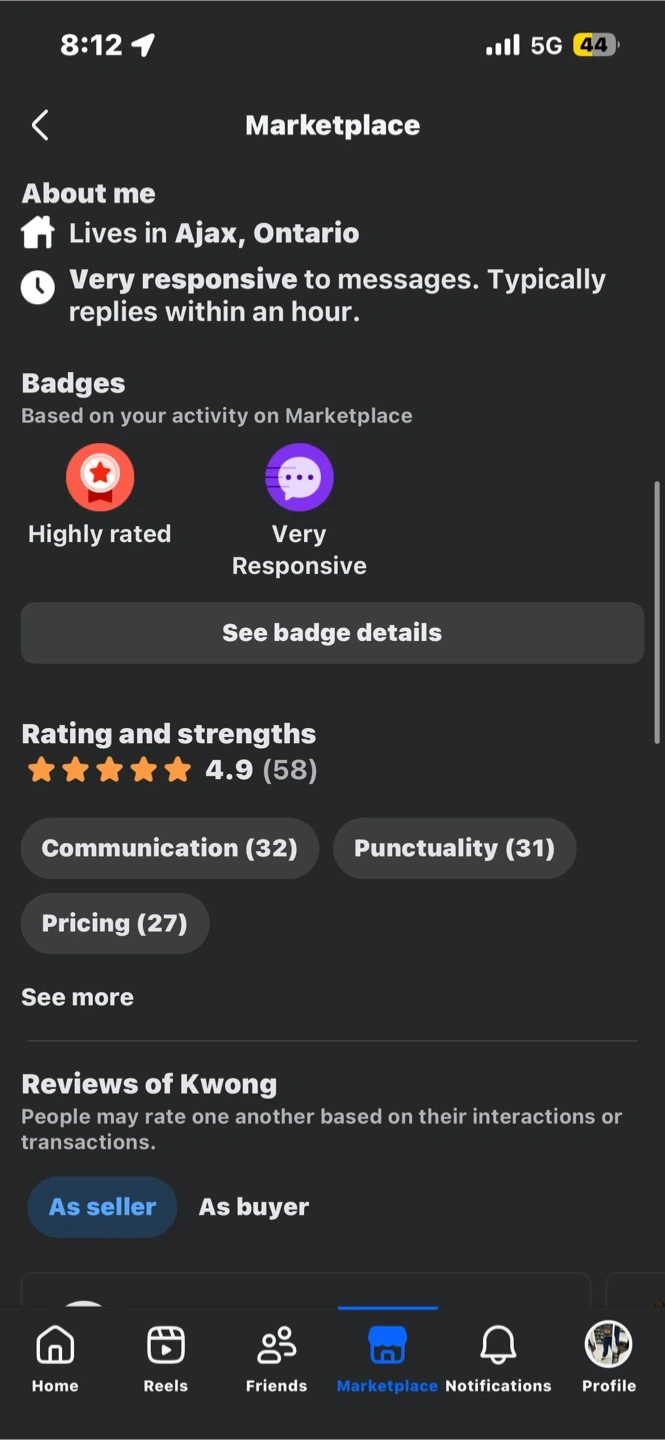665x1440 pixels.
Task: Open the Home tab
Action: point(55,1358)
